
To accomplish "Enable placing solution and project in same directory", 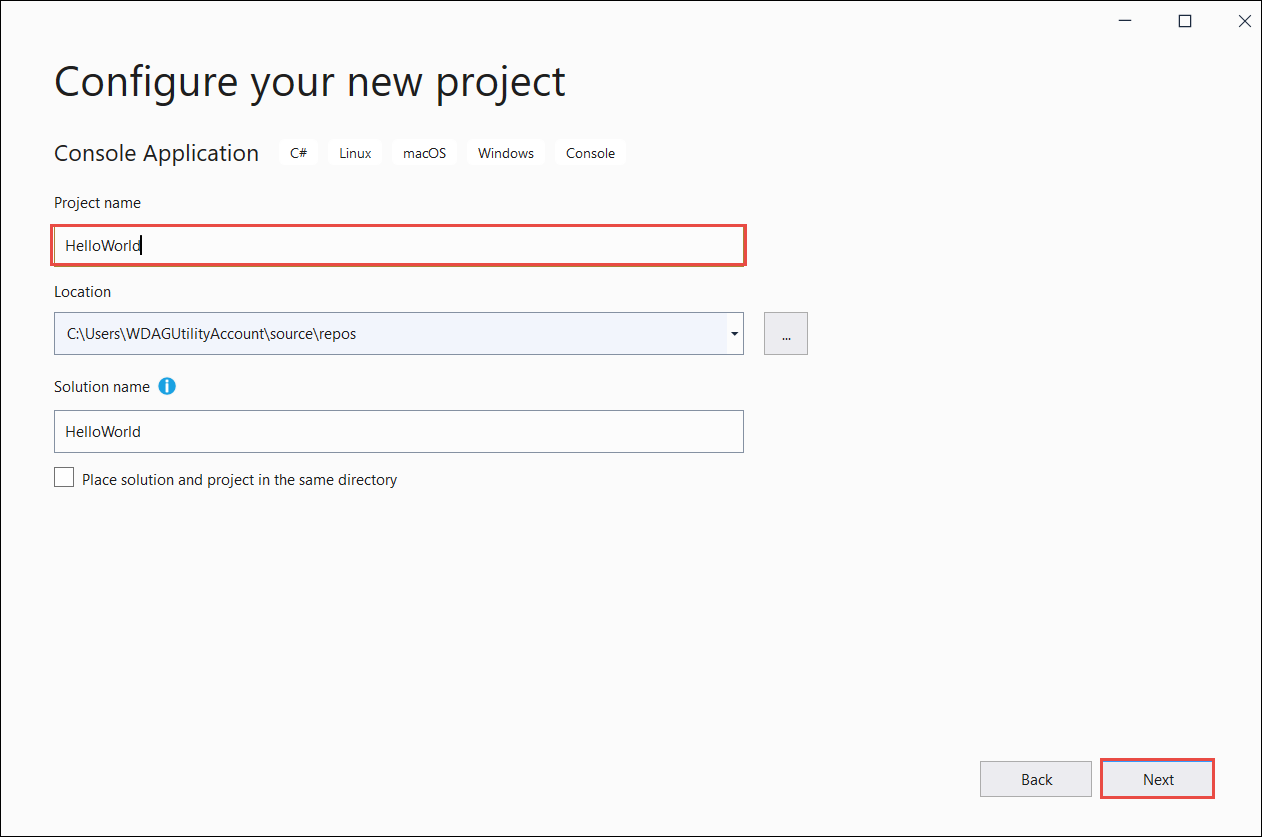I will 64,477.
